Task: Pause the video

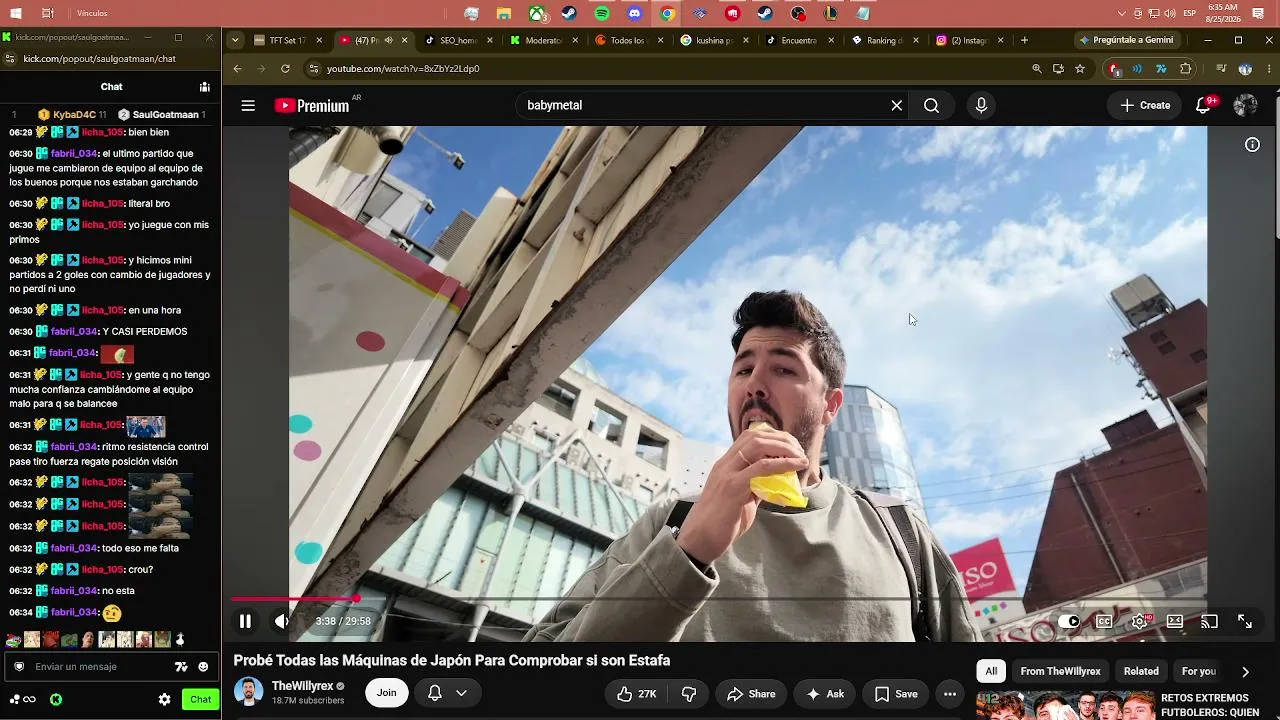Action: 245,621
